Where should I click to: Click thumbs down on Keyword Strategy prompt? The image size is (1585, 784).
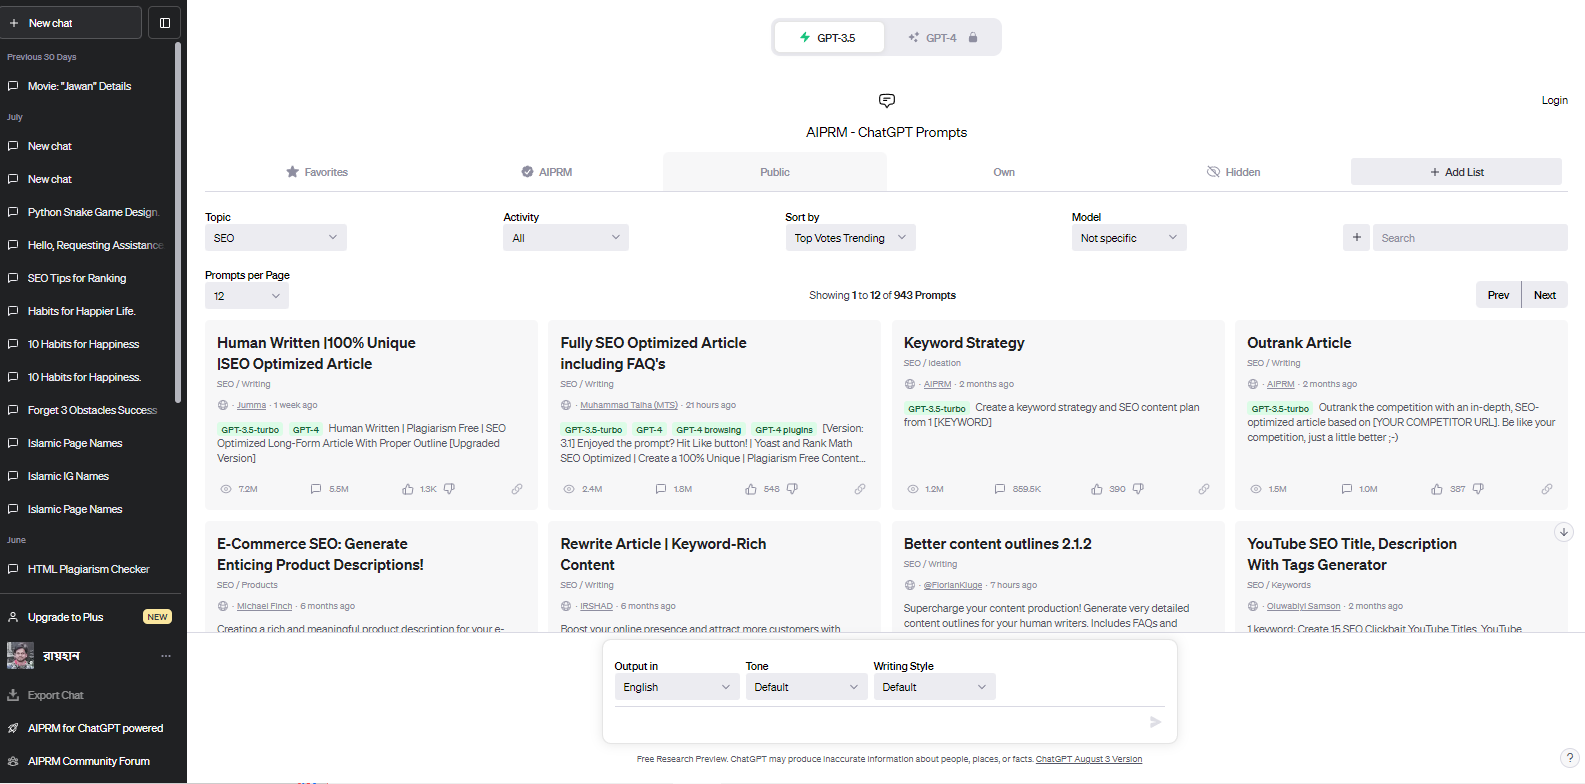pos(1138,489)
